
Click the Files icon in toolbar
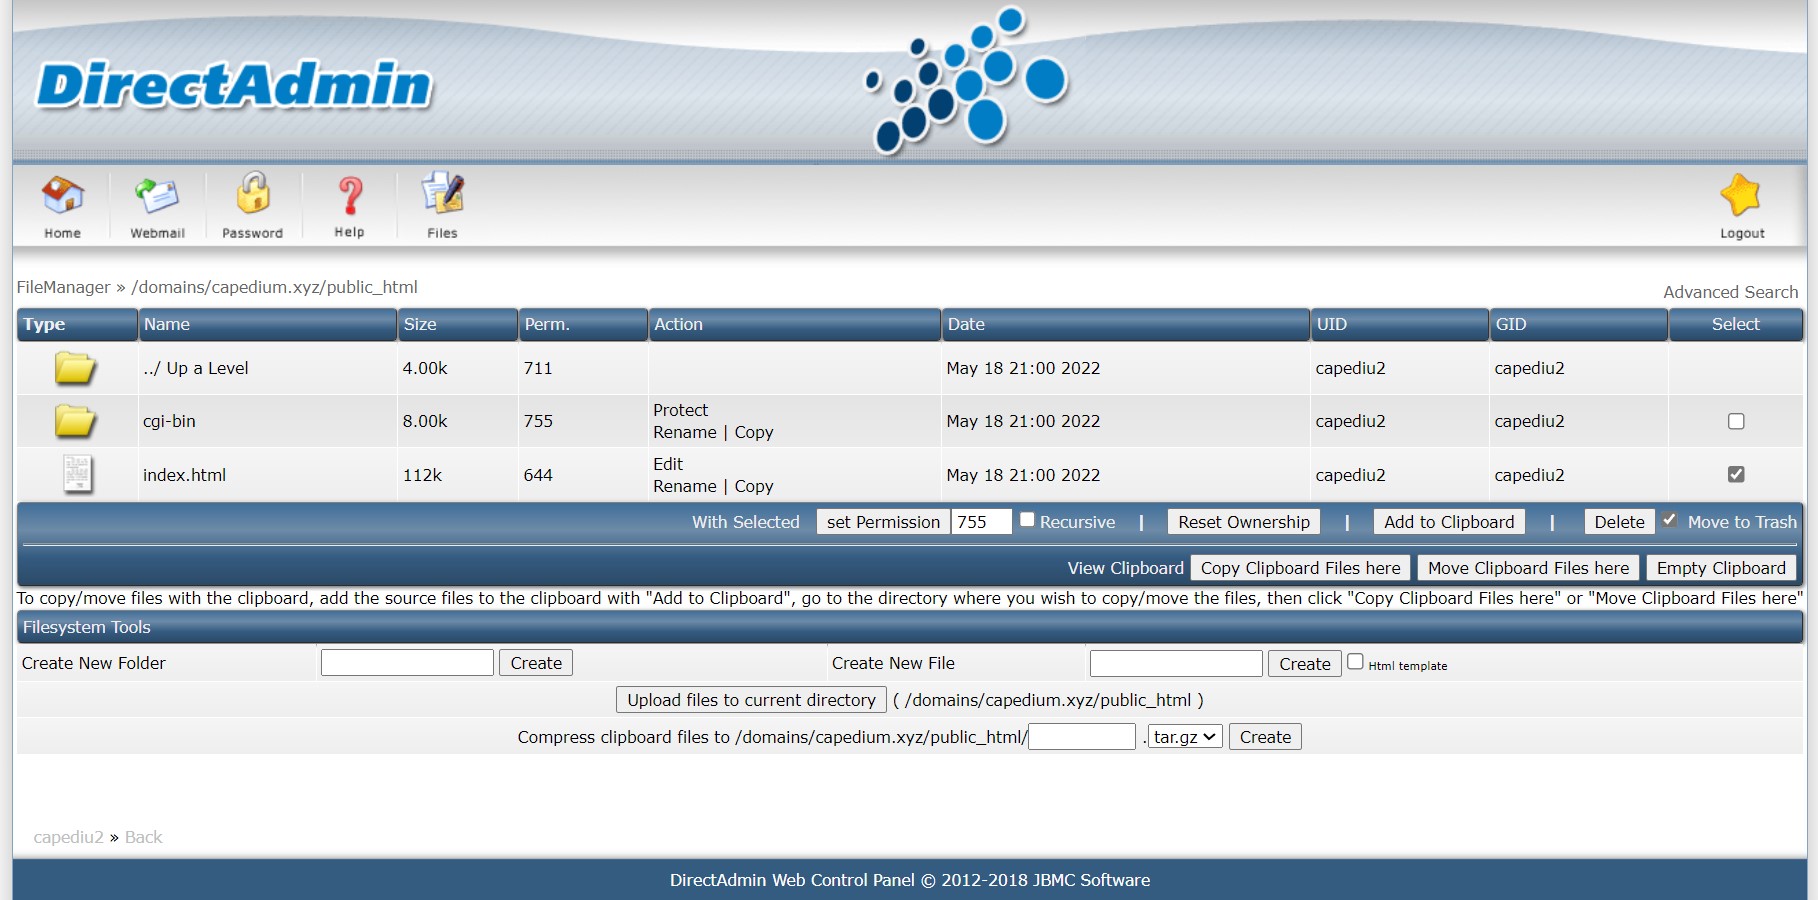pos(442,194)
